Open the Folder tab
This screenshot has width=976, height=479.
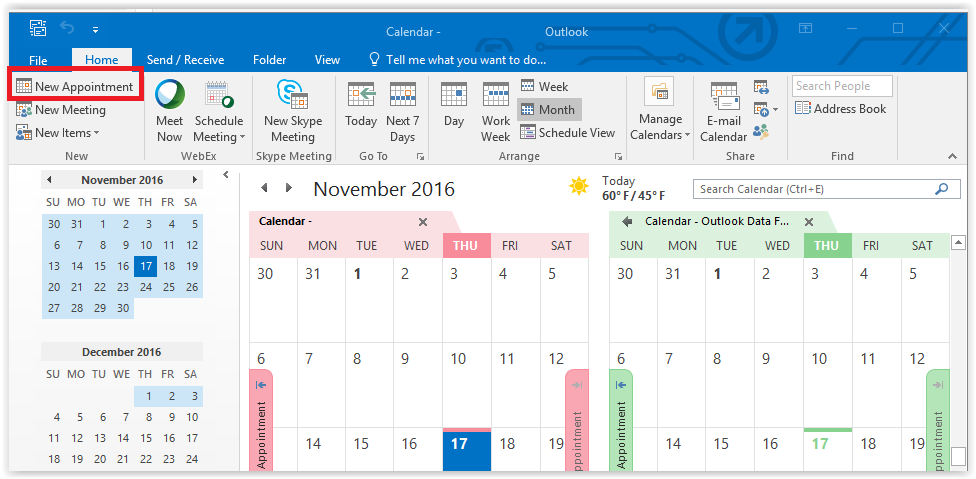click(270, 60)
